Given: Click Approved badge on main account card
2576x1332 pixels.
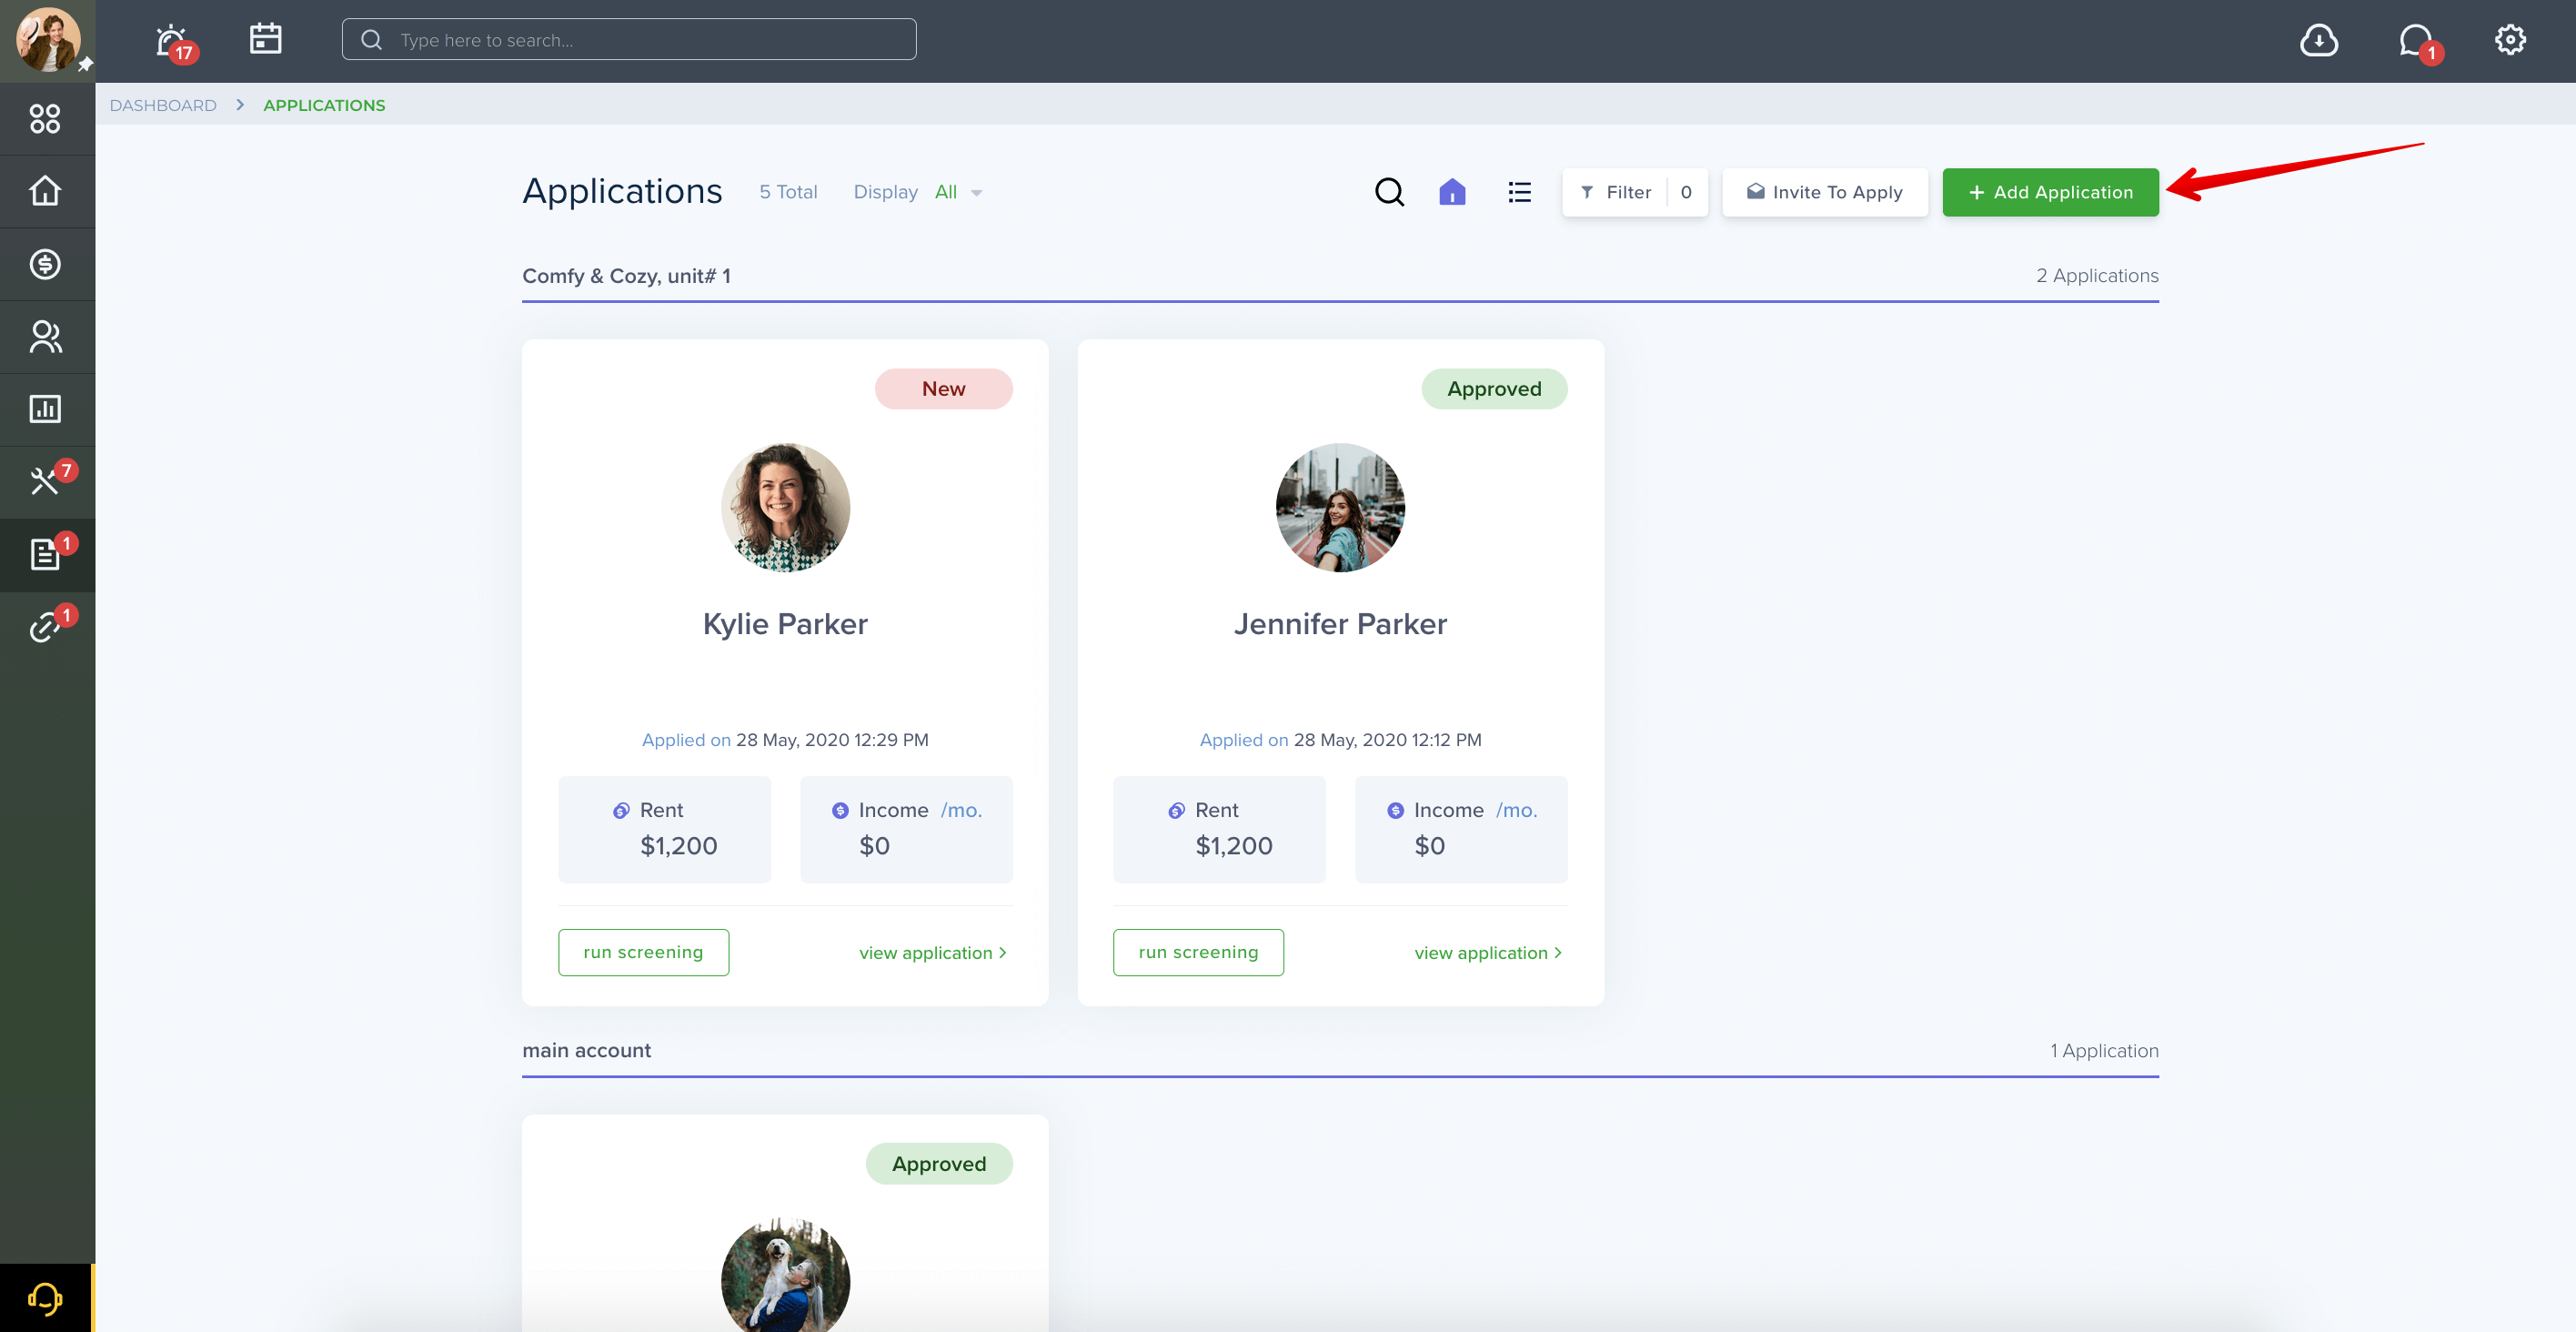Looking at the screenshot, I should point(939,1164).
